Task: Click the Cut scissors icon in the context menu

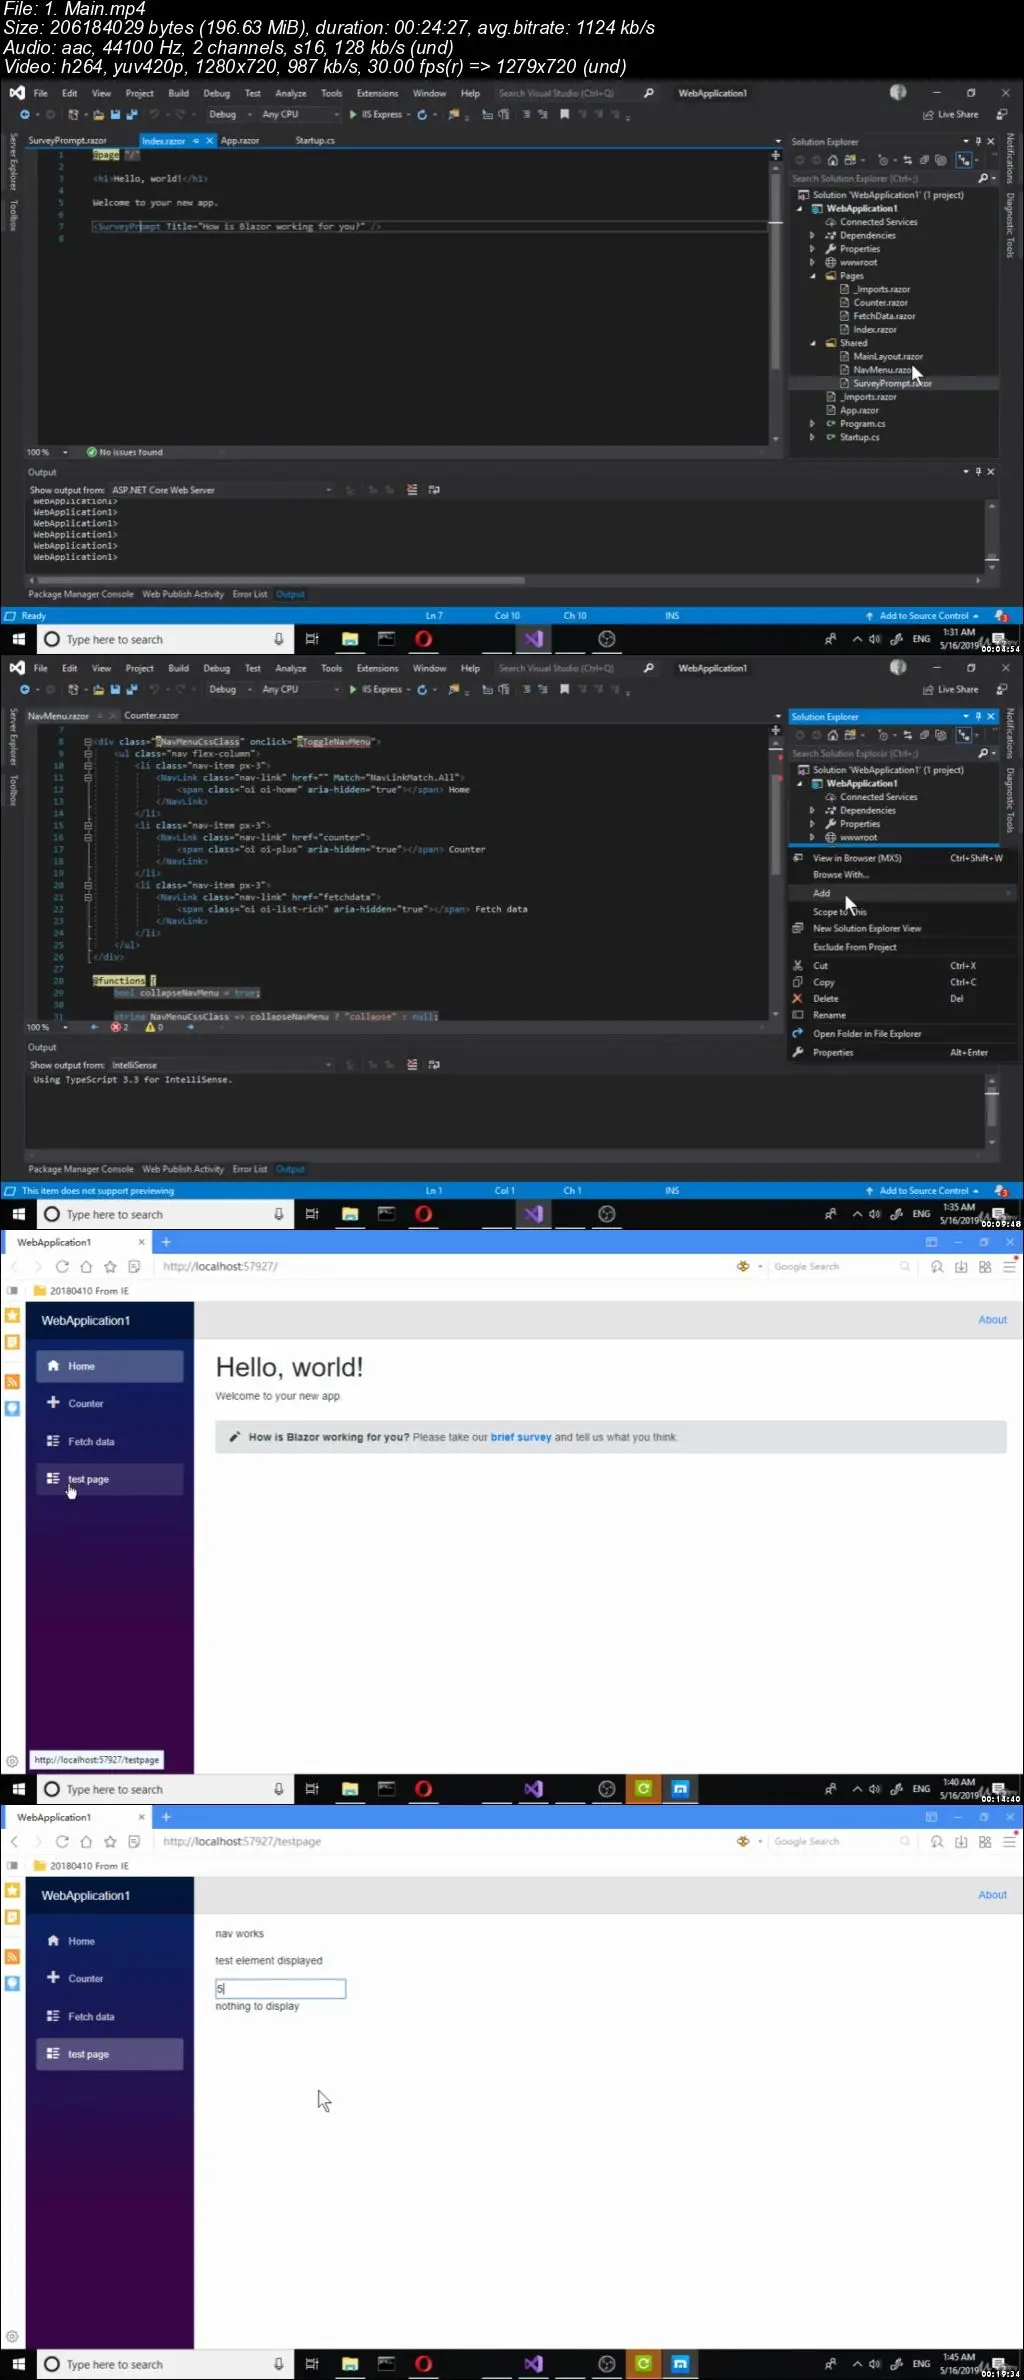Action: pos(798,966)
